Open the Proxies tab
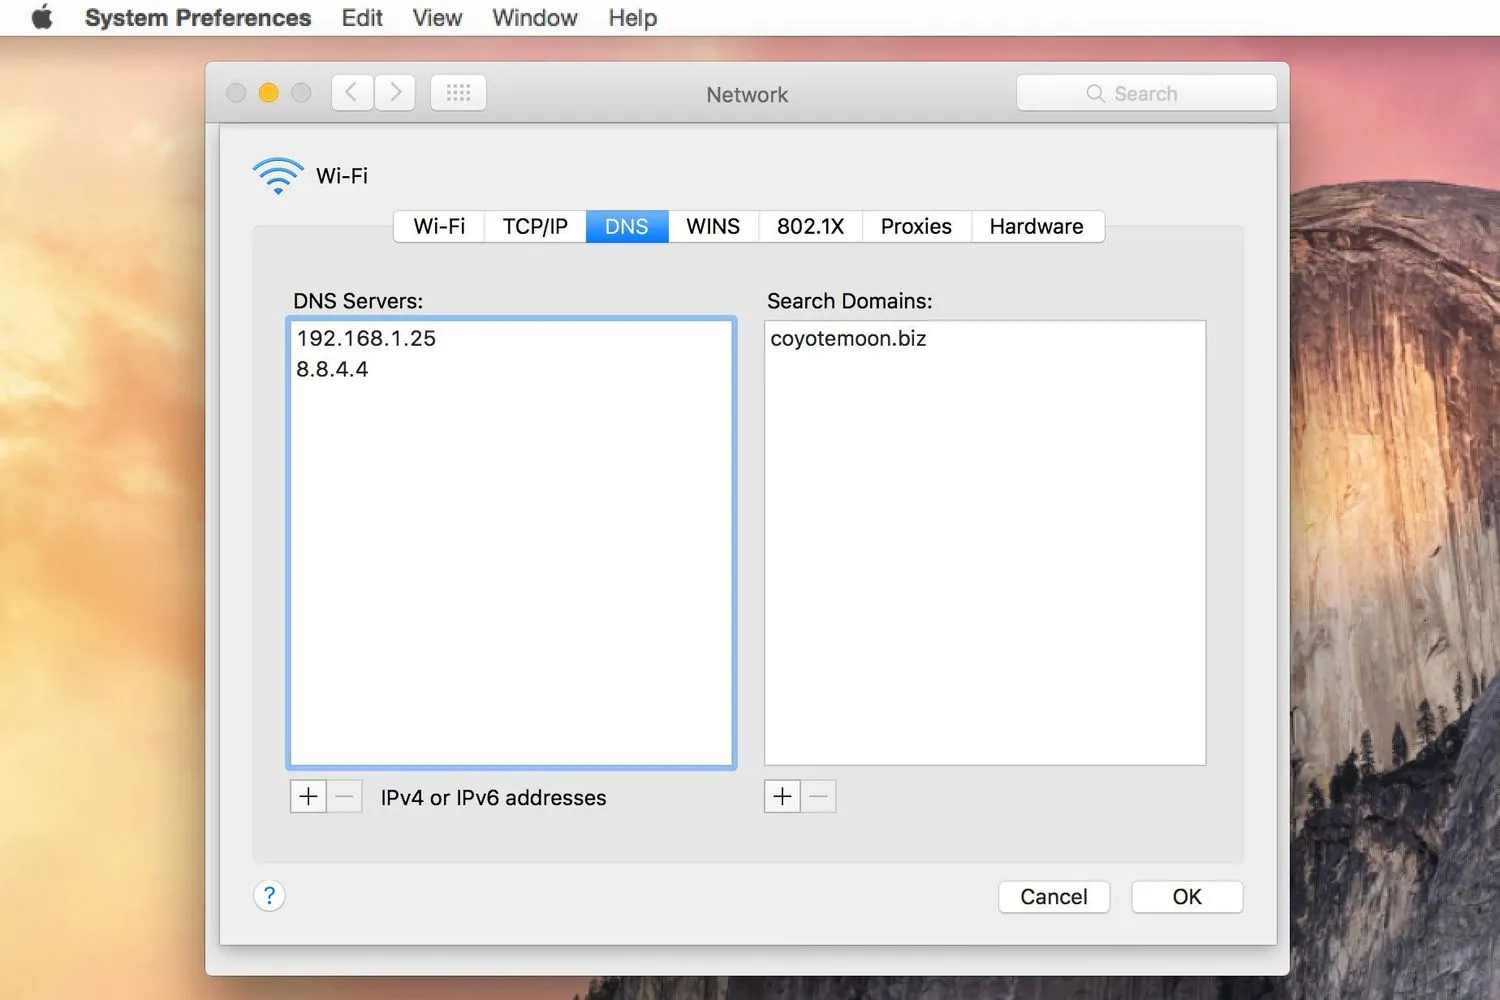The width and height of the screenshot is (1500, 1000). pyautogui.click(x=916, y=227)
